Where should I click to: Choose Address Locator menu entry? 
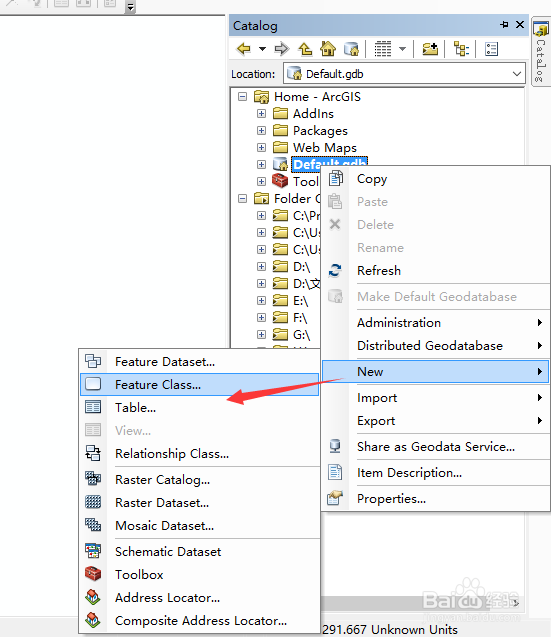pos(200,598)
